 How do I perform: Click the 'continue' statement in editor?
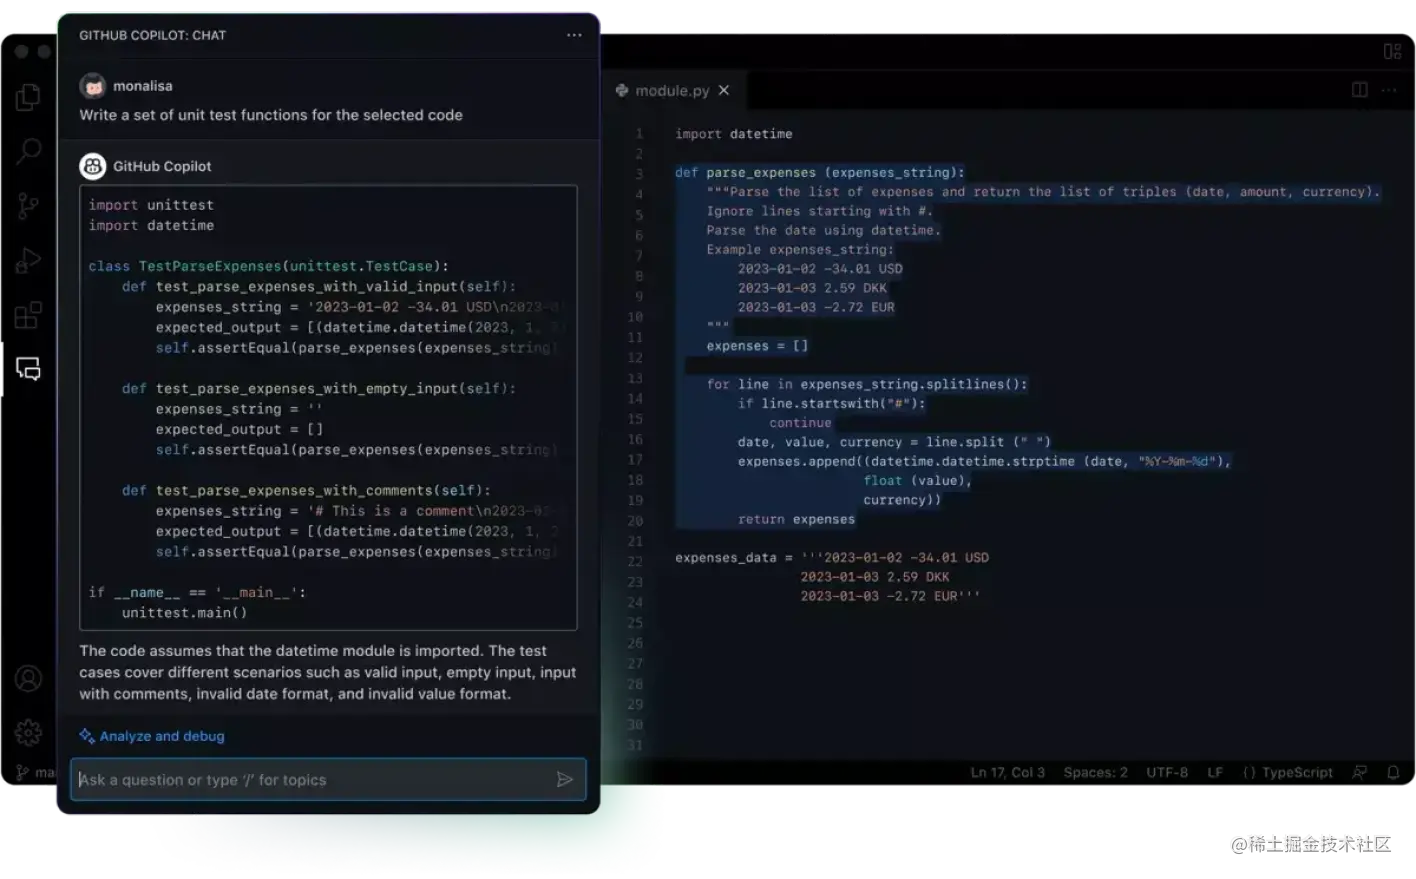pyautogui.click(x=800, y=423)
